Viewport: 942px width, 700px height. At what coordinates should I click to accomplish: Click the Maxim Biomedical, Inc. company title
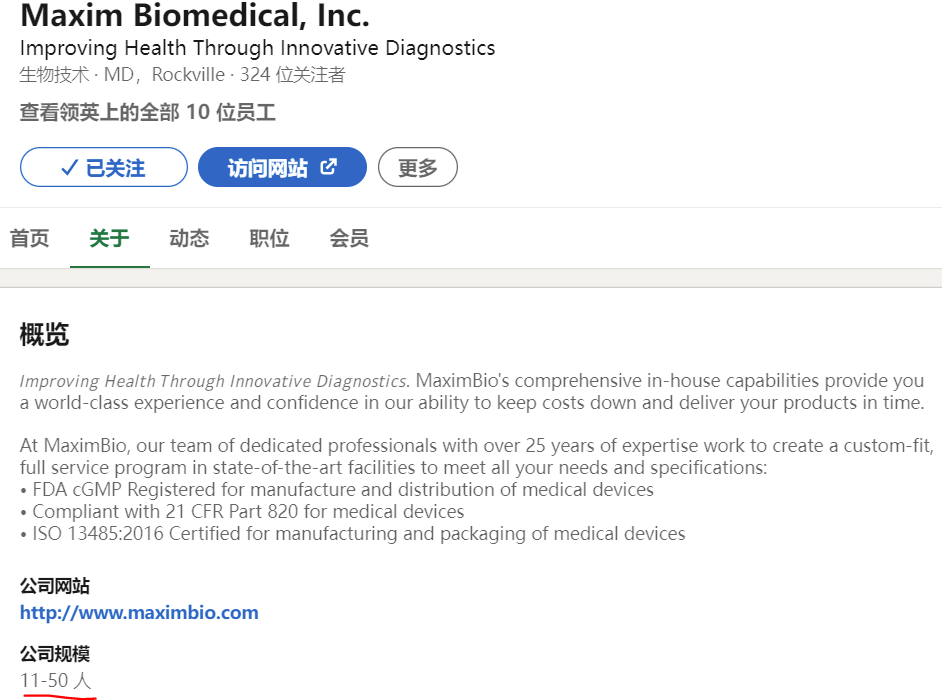click(195, 16)
